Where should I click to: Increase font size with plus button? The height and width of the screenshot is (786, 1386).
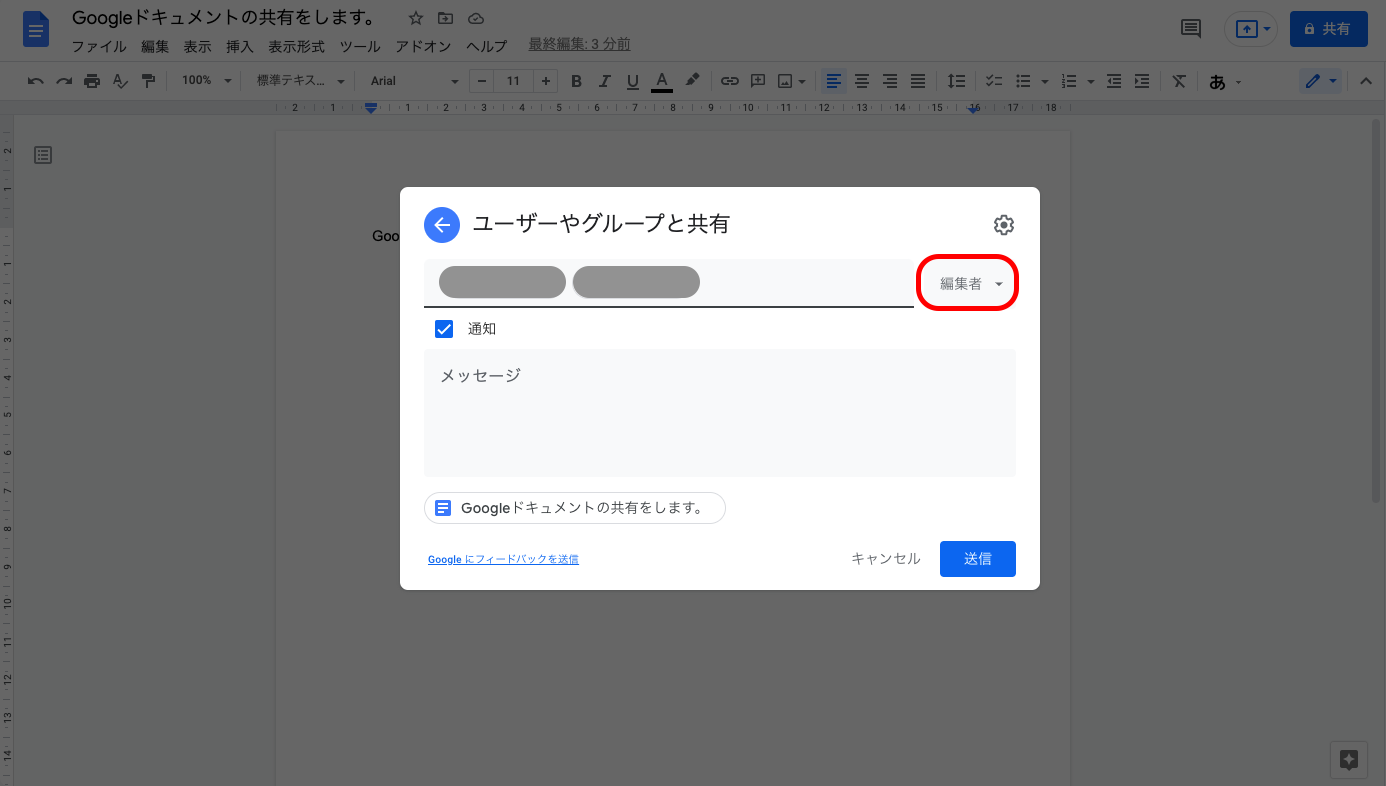tap(545, 81)
